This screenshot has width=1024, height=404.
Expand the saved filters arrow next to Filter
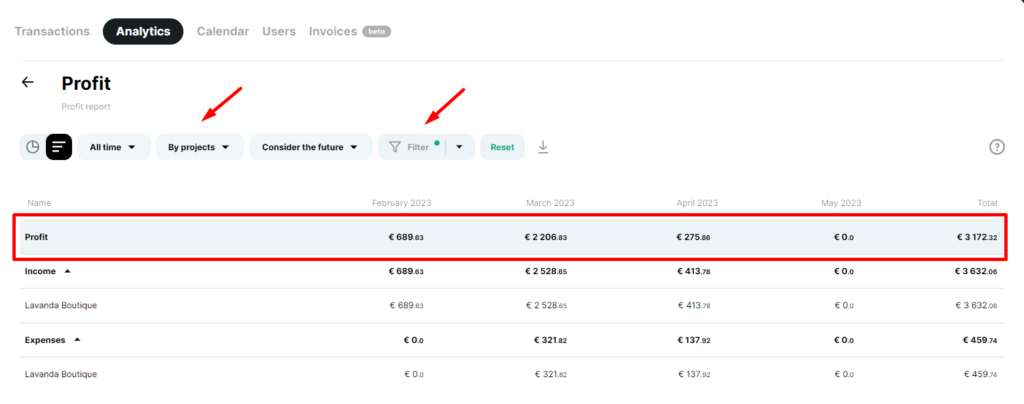[x=459, y=147]
